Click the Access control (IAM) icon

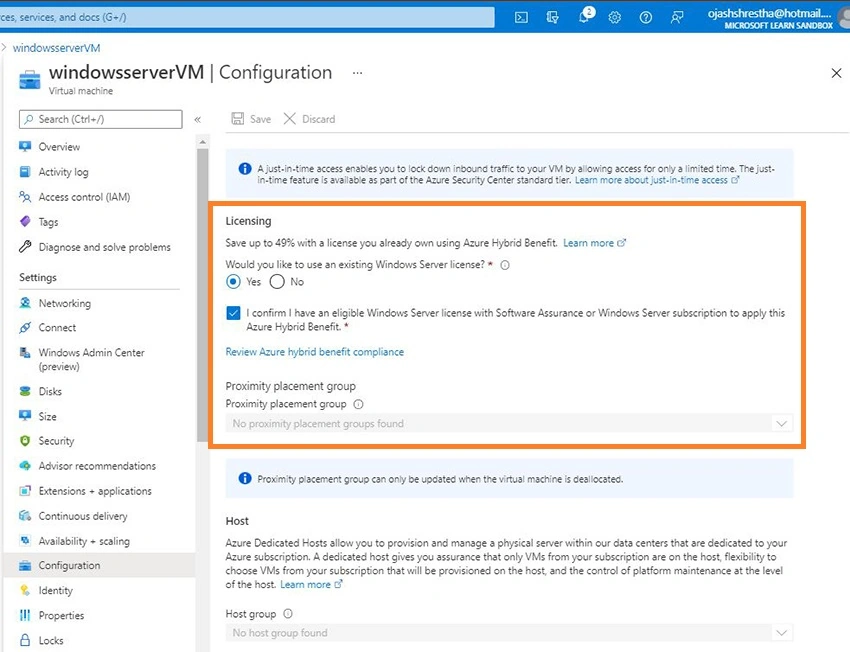click(25, 197)
